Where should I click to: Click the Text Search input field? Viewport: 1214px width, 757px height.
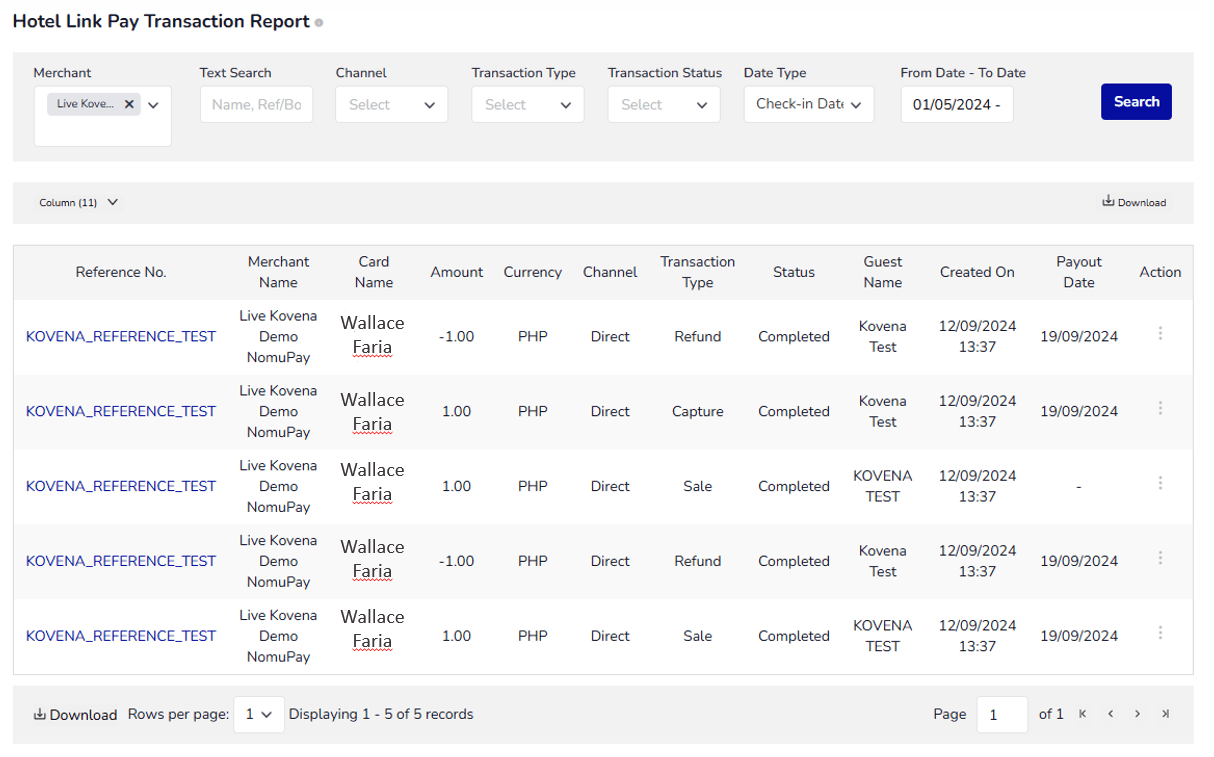point(256,105)
